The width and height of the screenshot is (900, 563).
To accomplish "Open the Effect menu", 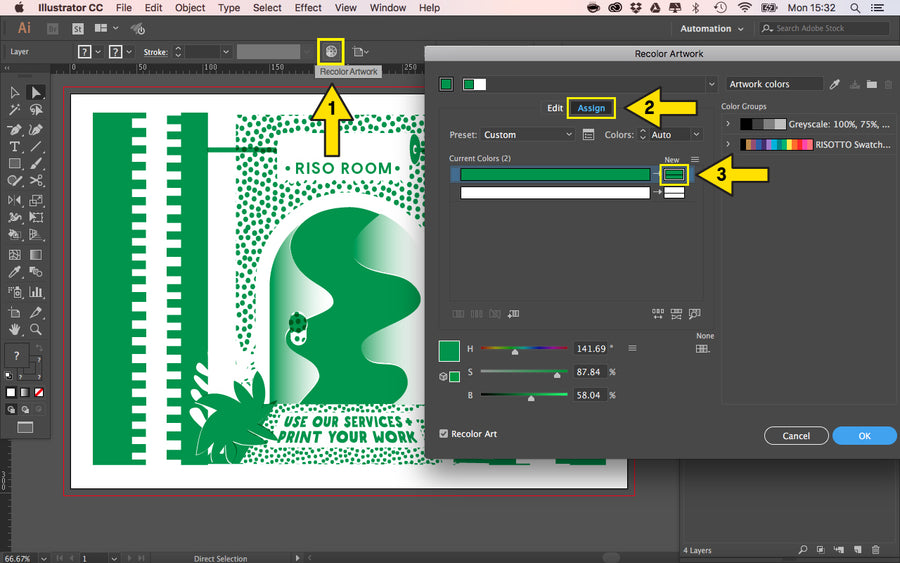I will coord(308,7).
